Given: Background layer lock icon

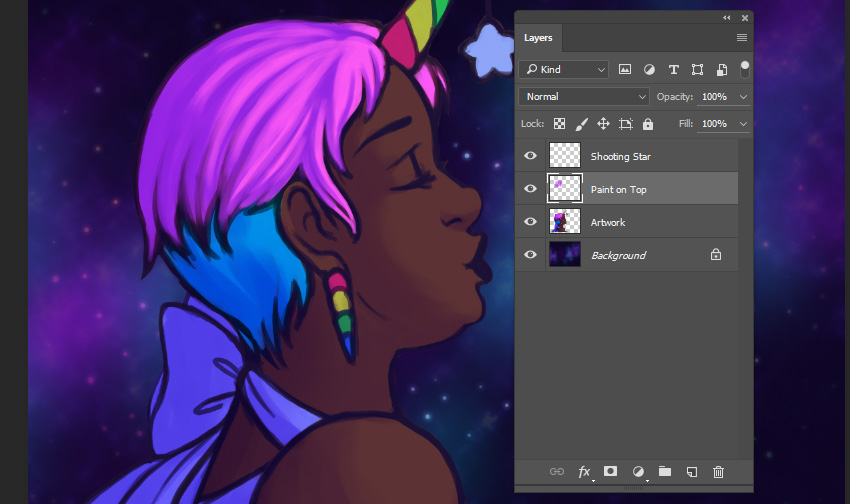Looking at the screenshot, I should [x=716, y=254].
